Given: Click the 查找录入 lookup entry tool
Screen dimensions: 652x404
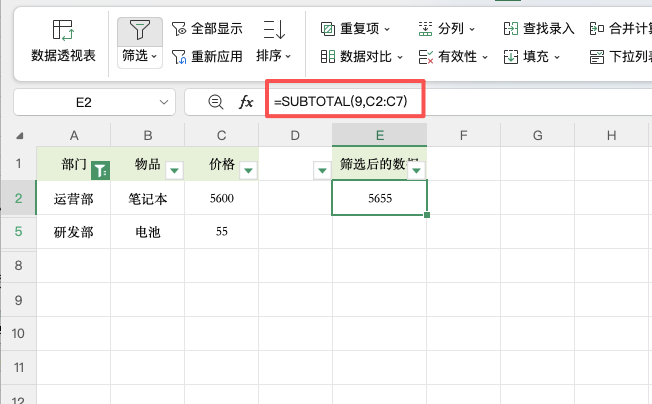Looking at the screenshot, I should 539,29.
